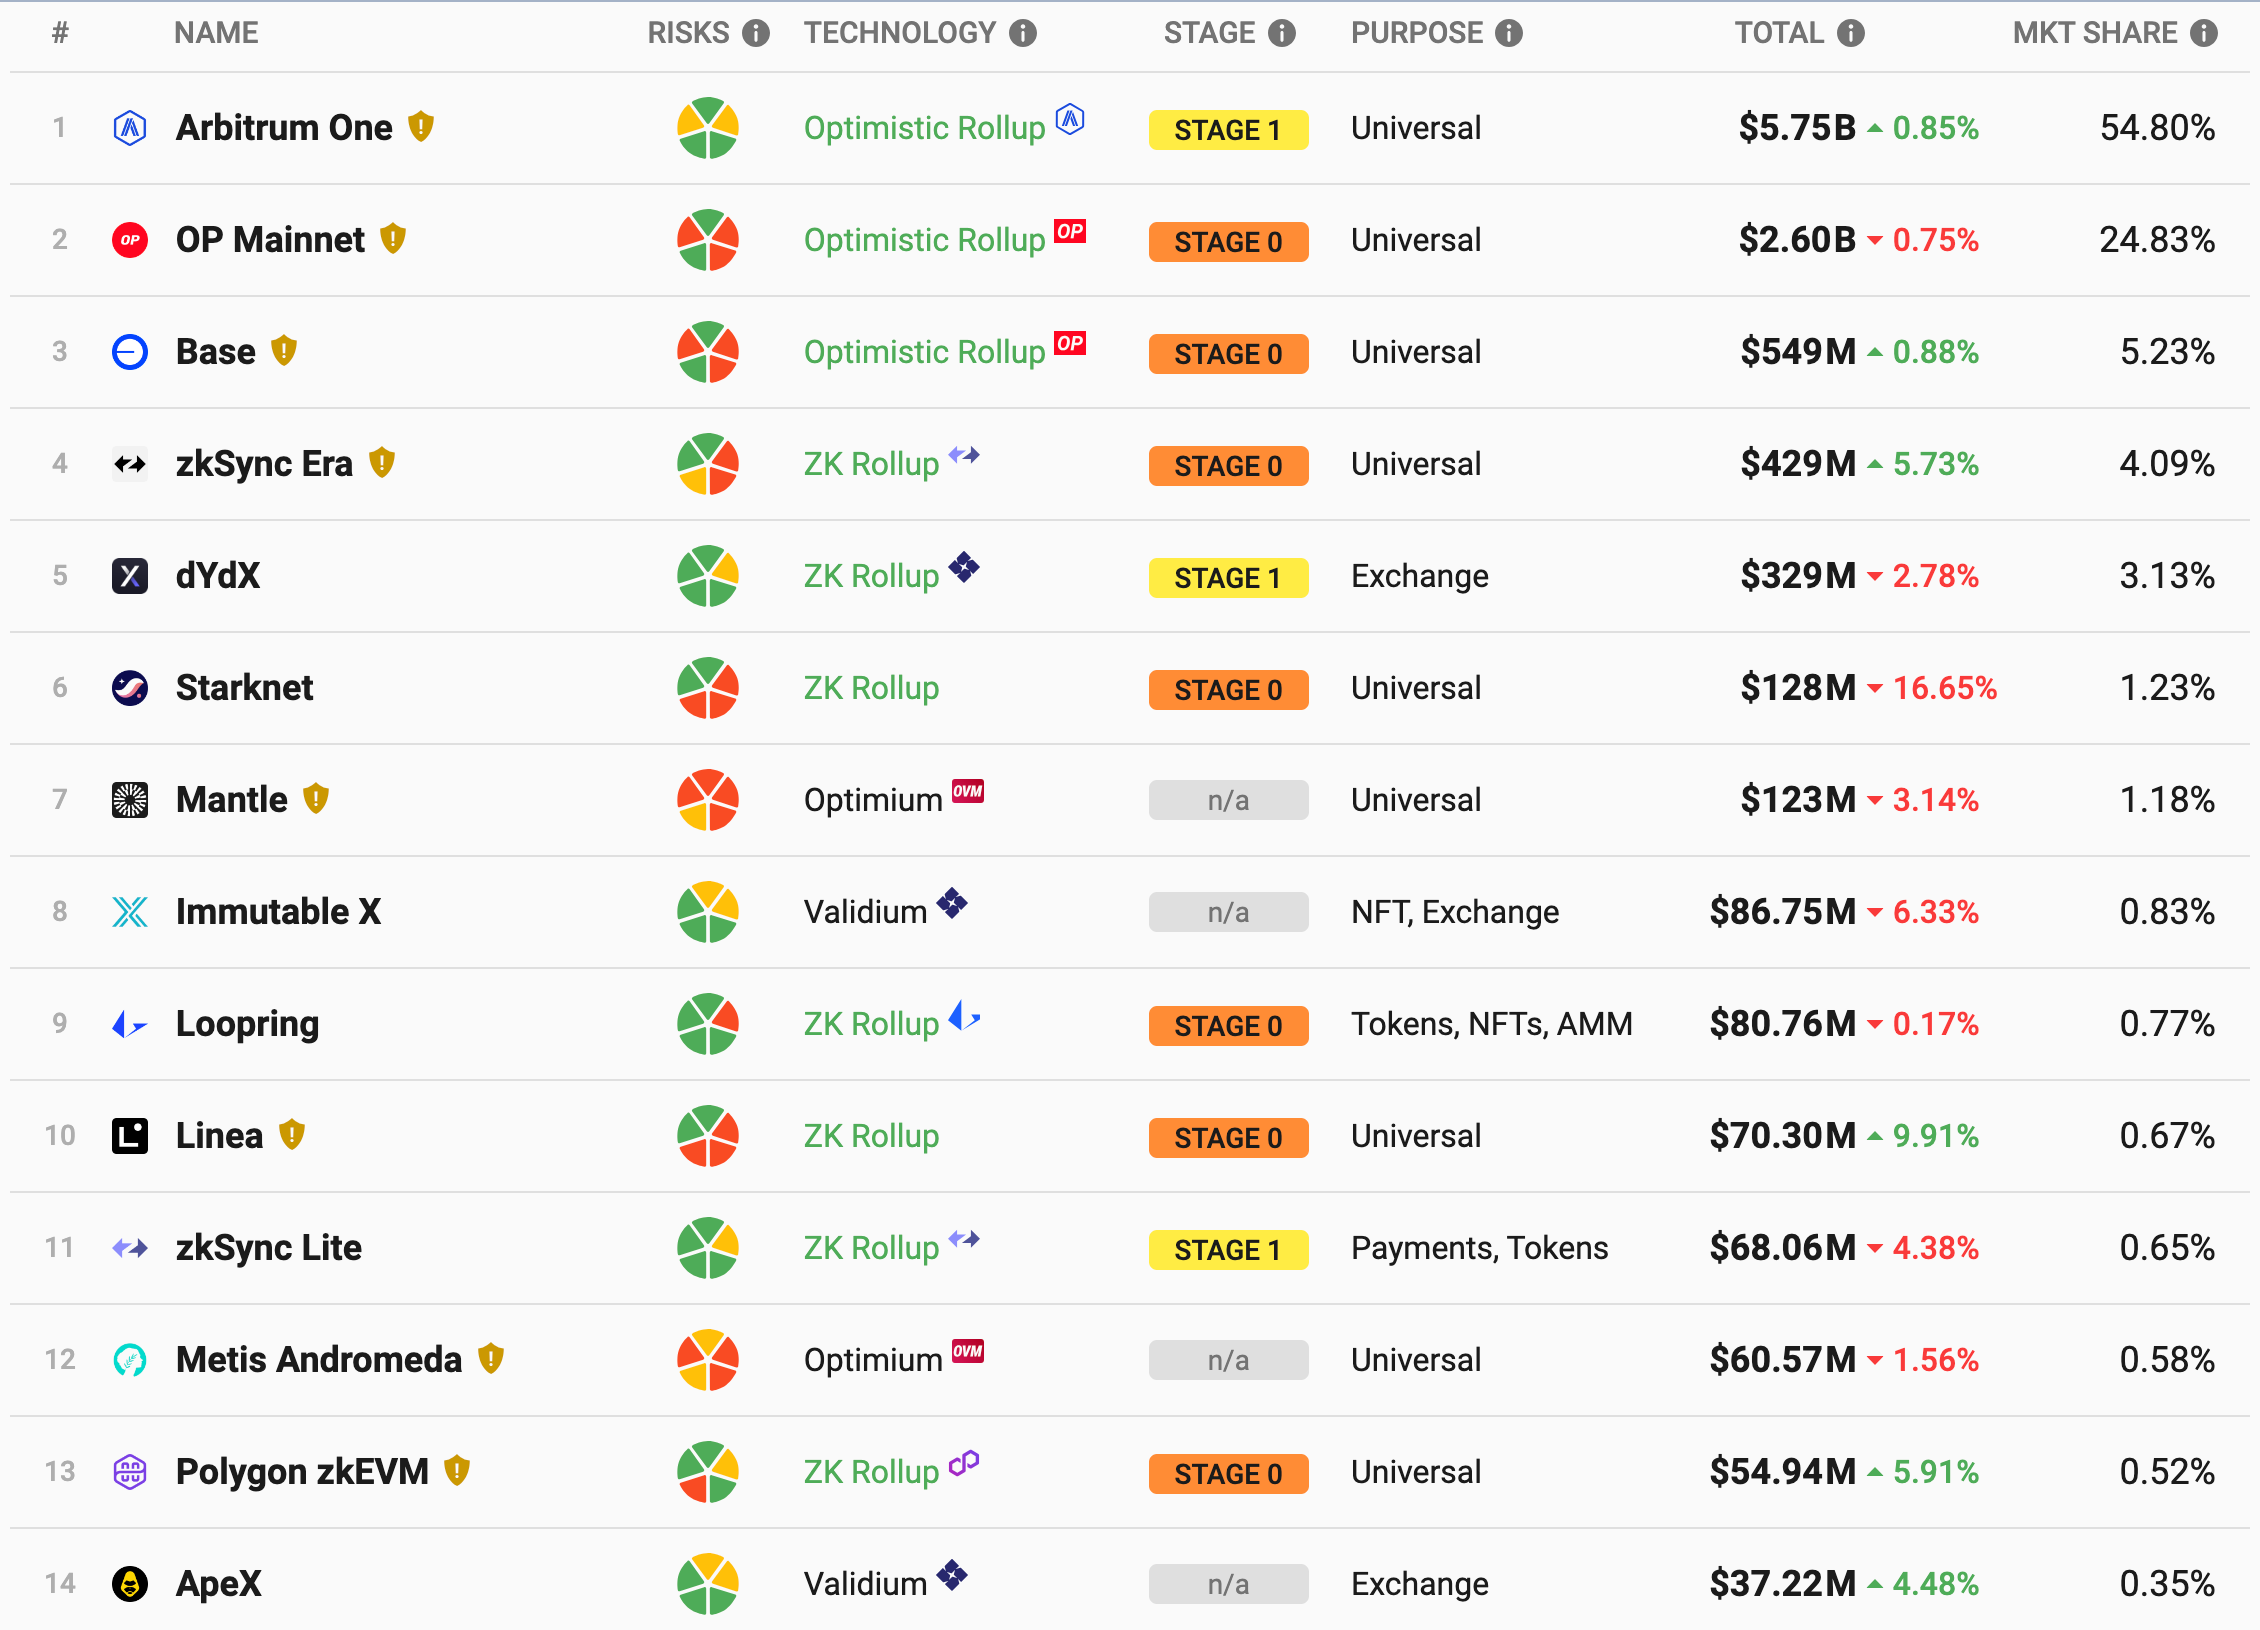Image resolution: width=2260 pixels, height=1630 pixels.
Task: Click the STAGE 1 badge for Arbitrum One
Action: pos(1228,130)
